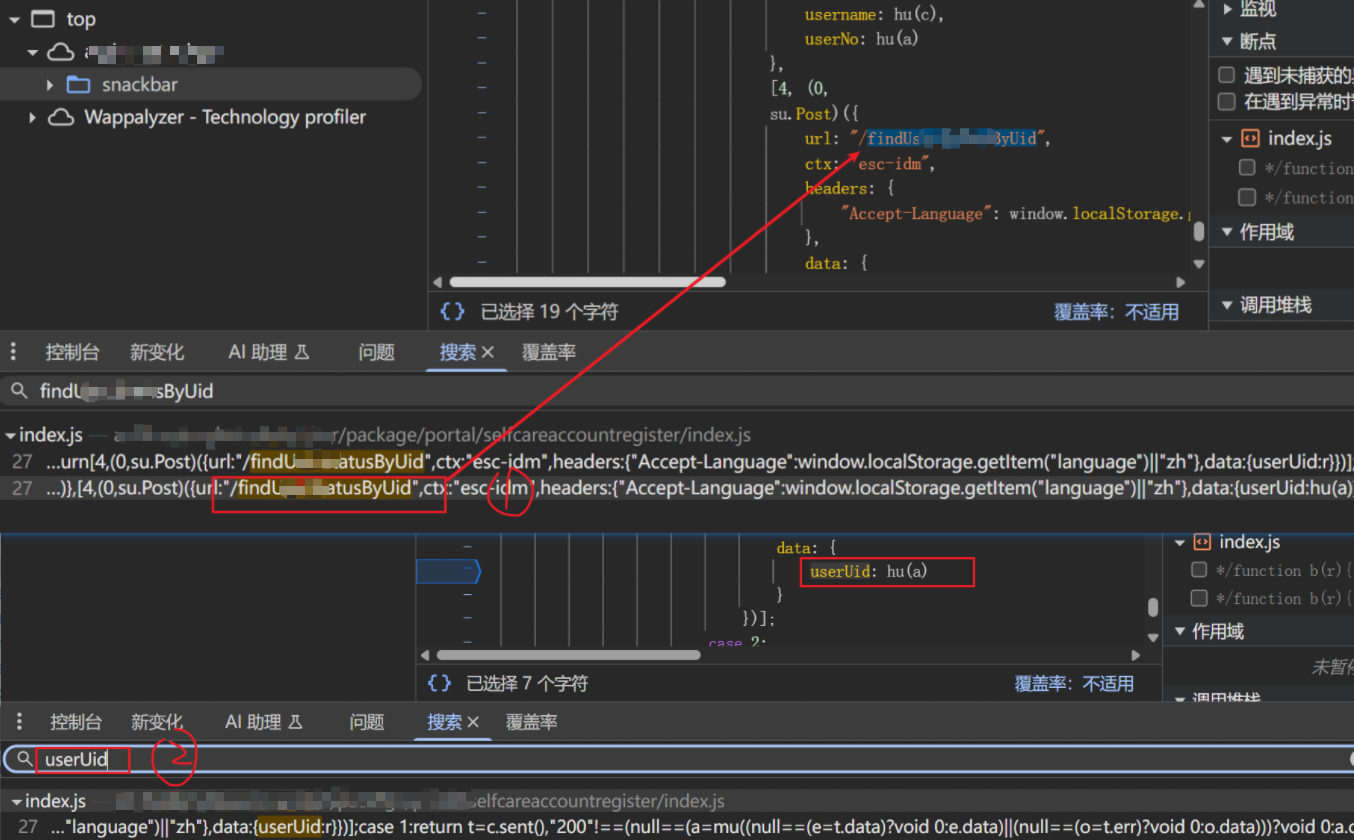Image resolution: width=1354 pixels, height=840 pixels.
Task: Click right arrow of lower editor horizontal scrollbar
Action: [1136, 656]
